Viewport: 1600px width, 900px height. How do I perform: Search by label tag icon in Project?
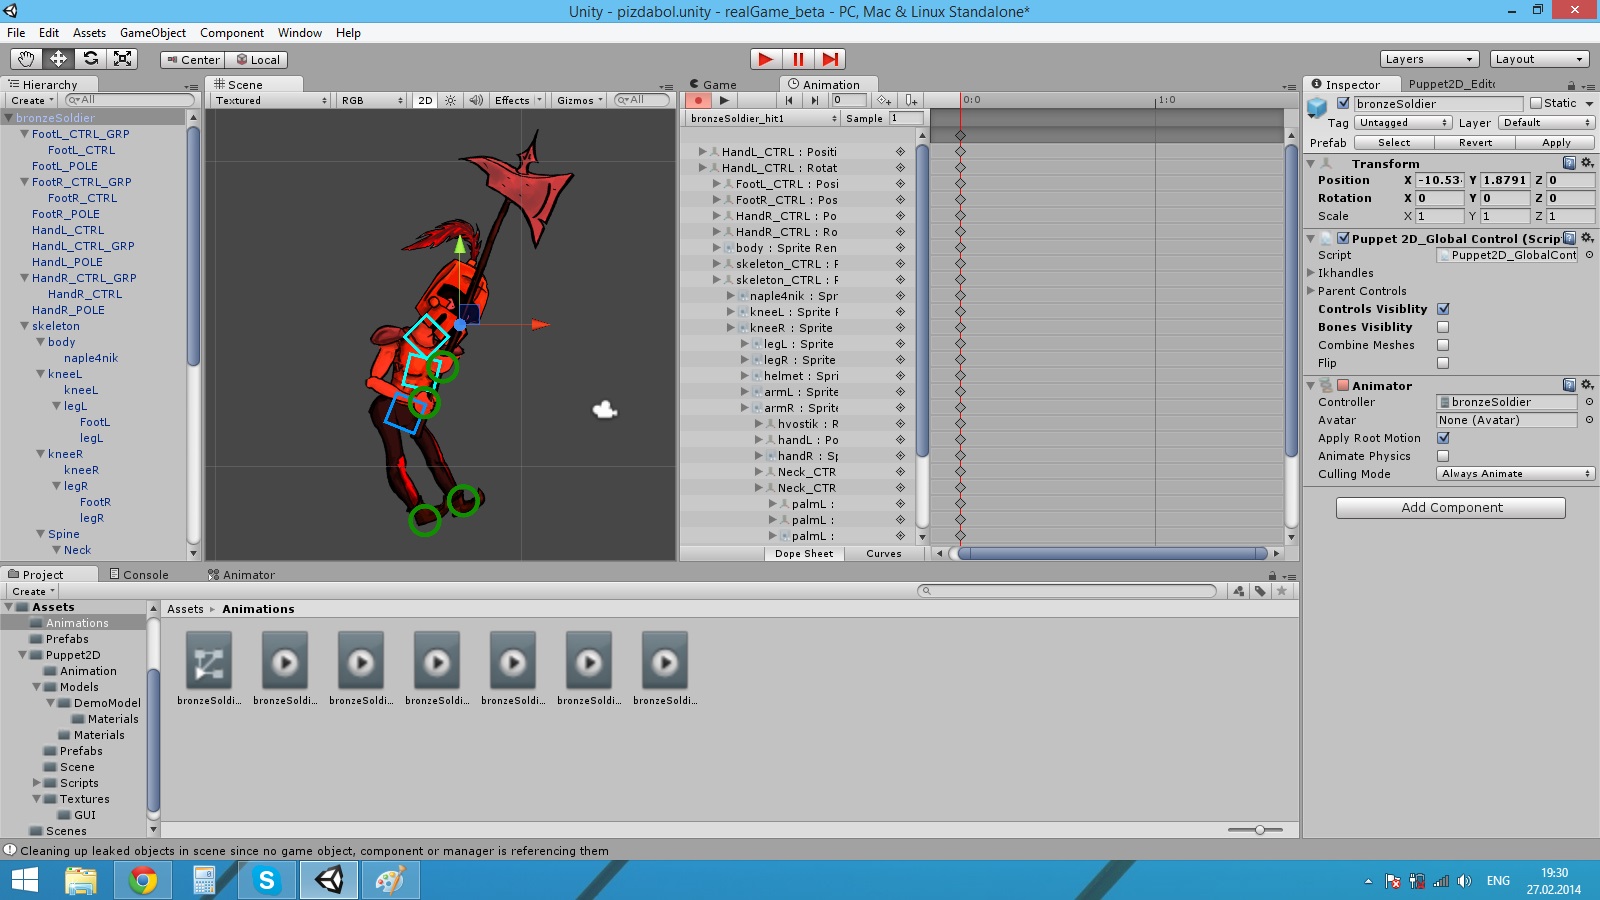1260,591
